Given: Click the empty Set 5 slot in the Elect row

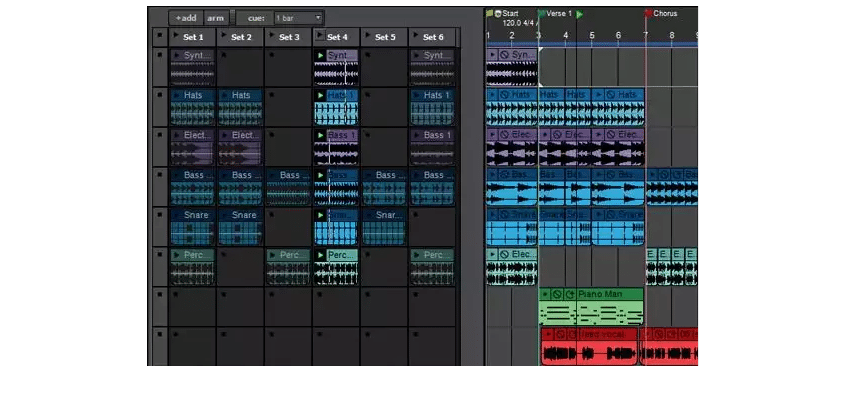Looking at the screenshot, I should [384, 147].
